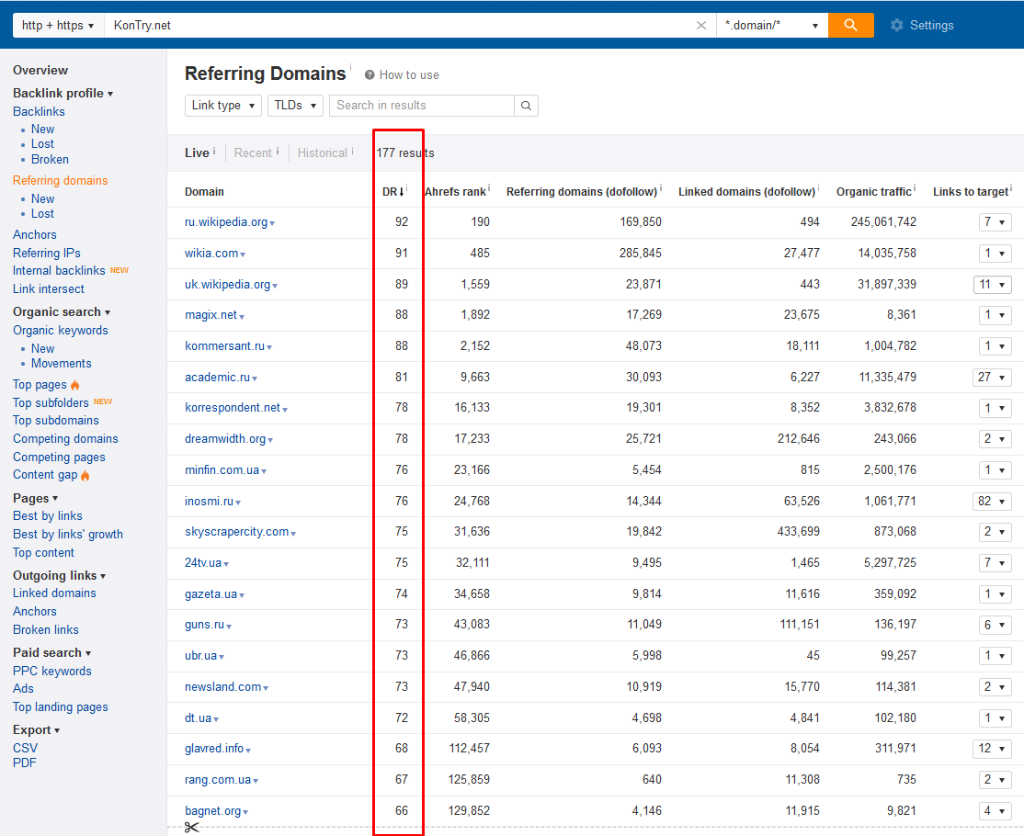
Task: Clear the KonTry.net URL with X icon
Action: (x=701, y=26)
